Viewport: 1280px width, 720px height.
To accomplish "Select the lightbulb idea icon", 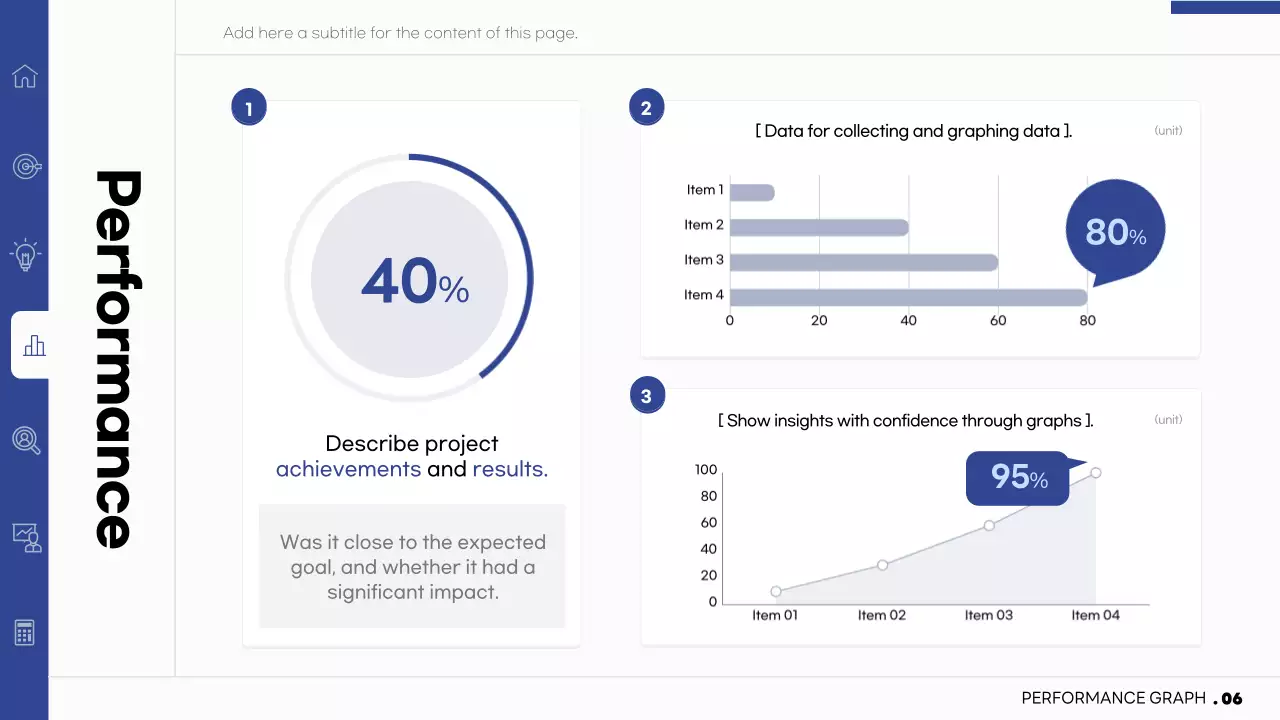I will pos(25,255).
